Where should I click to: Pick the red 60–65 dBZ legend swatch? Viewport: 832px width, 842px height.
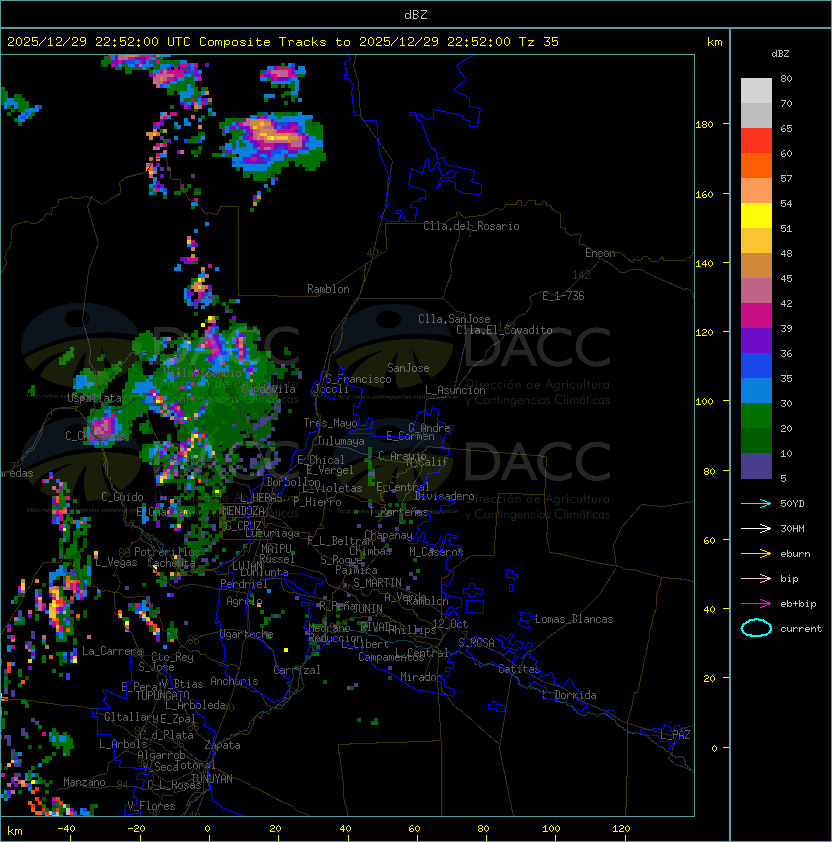(x=756, y=141)
